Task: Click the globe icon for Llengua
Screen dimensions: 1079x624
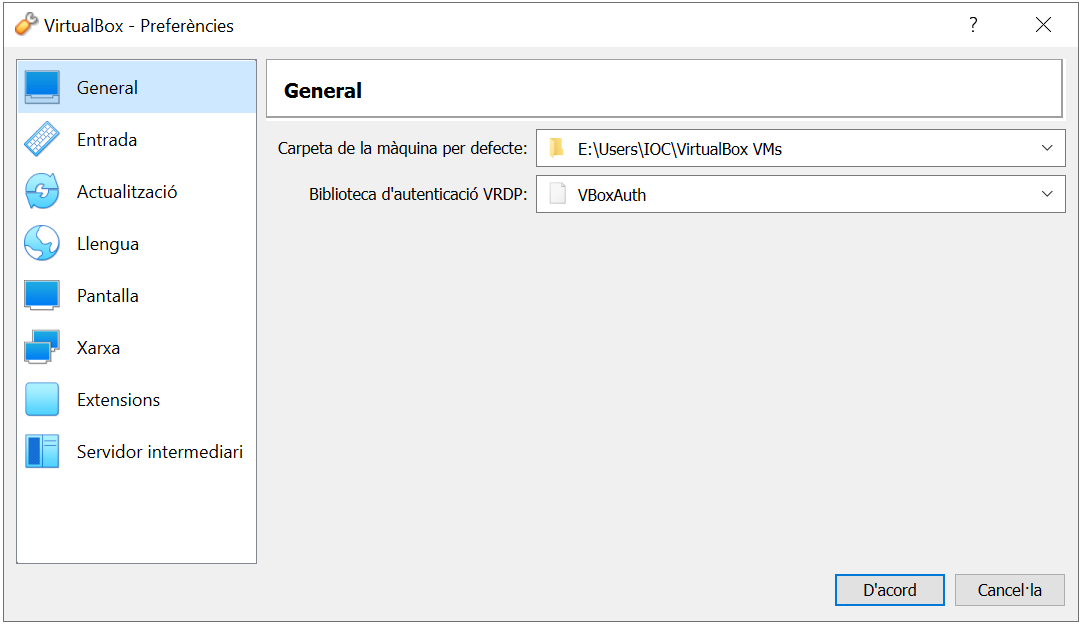Action: [x=42, y=244]
